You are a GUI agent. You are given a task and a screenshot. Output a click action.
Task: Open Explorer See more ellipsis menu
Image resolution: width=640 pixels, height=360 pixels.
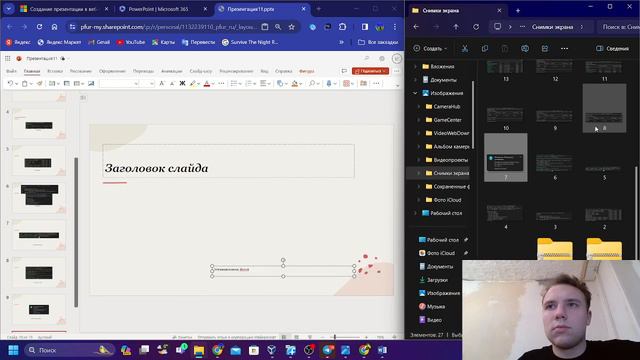coord(564,49)
